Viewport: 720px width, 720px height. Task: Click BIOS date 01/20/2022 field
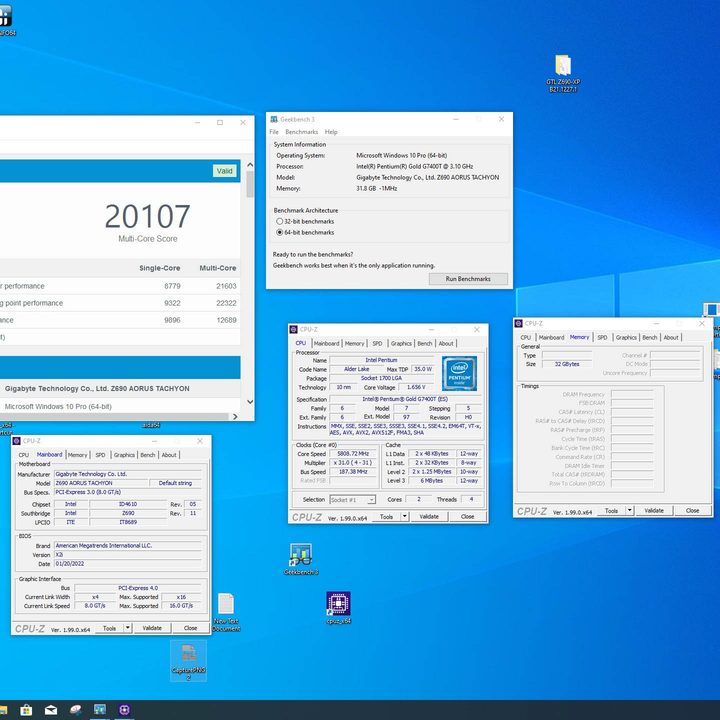pos(128,563)
